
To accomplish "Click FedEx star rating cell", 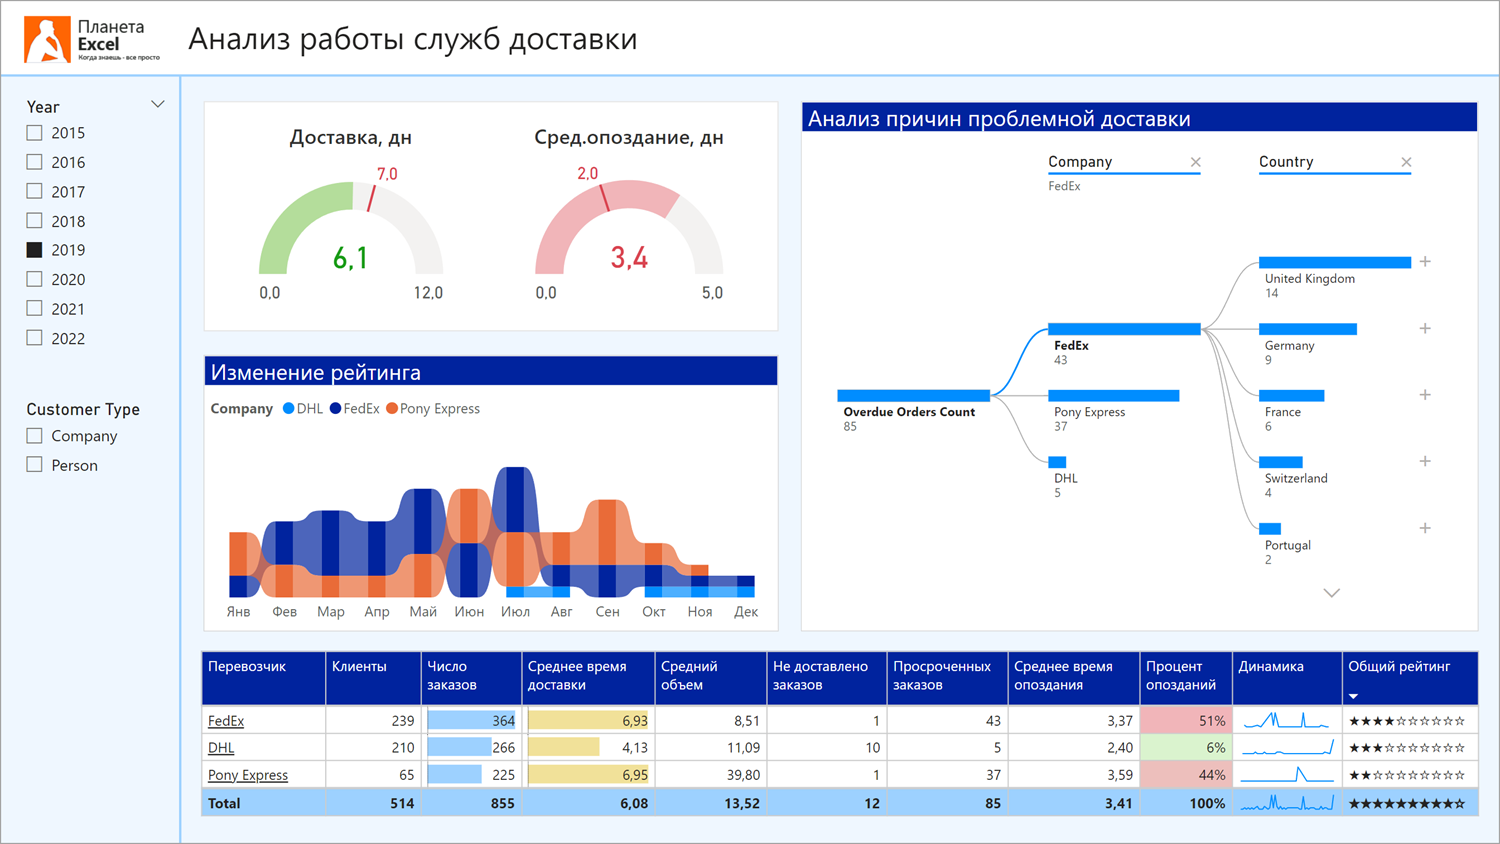I will pos(1408,721).
